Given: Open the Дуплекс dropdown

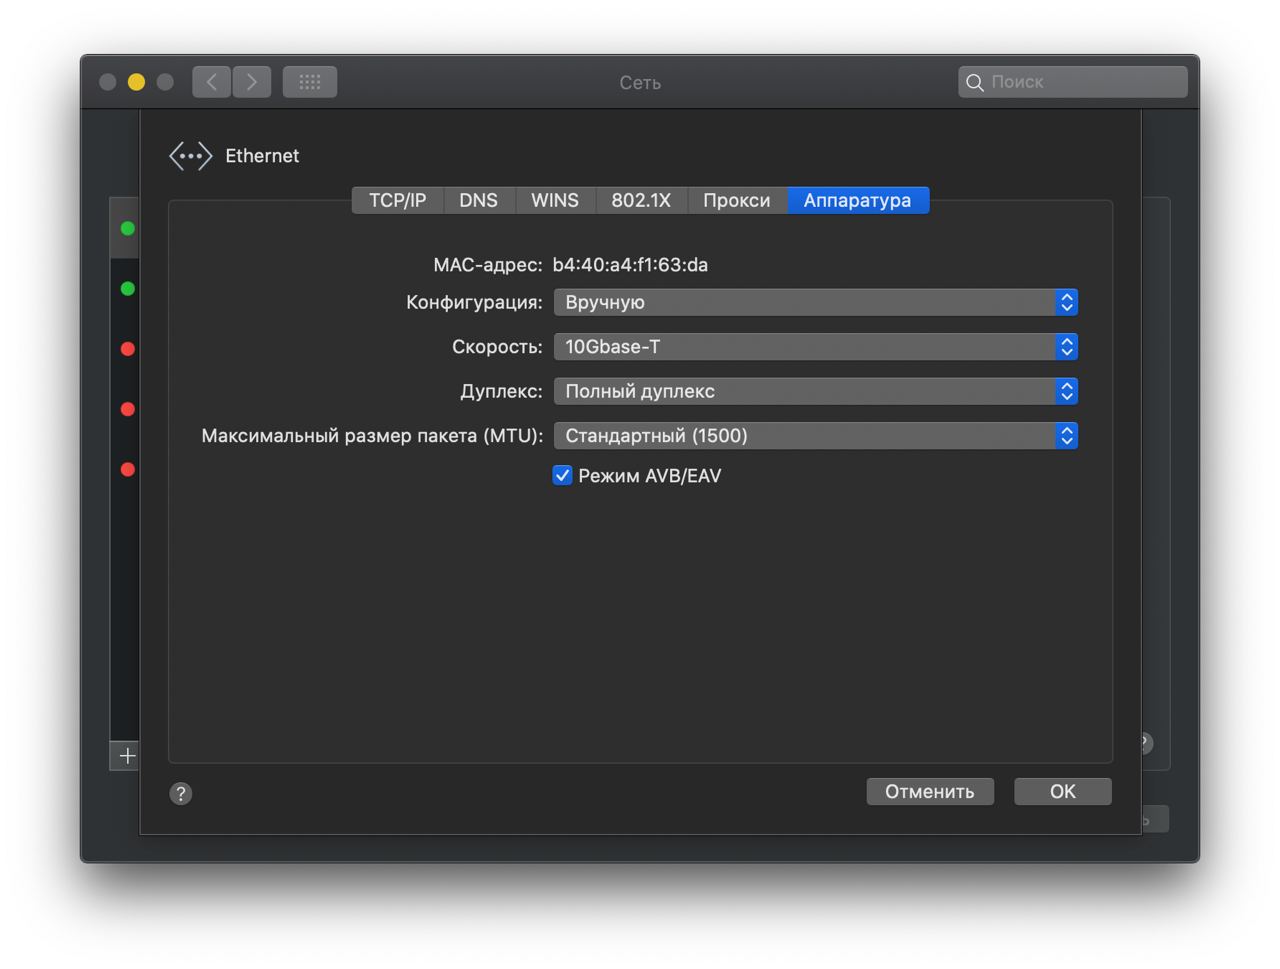Looking at the screenshot, I should (x=816, y=391).
